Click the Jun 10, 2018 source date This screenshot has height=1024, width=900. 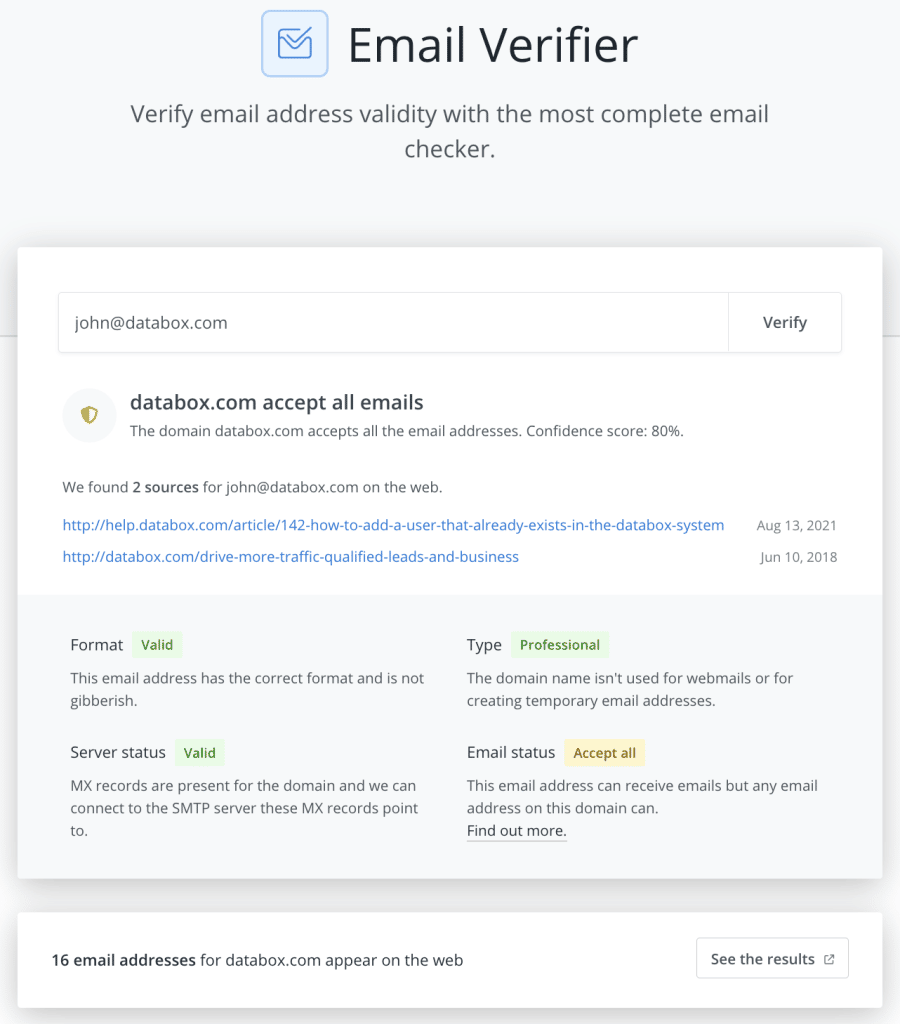(x=798, y=557)
